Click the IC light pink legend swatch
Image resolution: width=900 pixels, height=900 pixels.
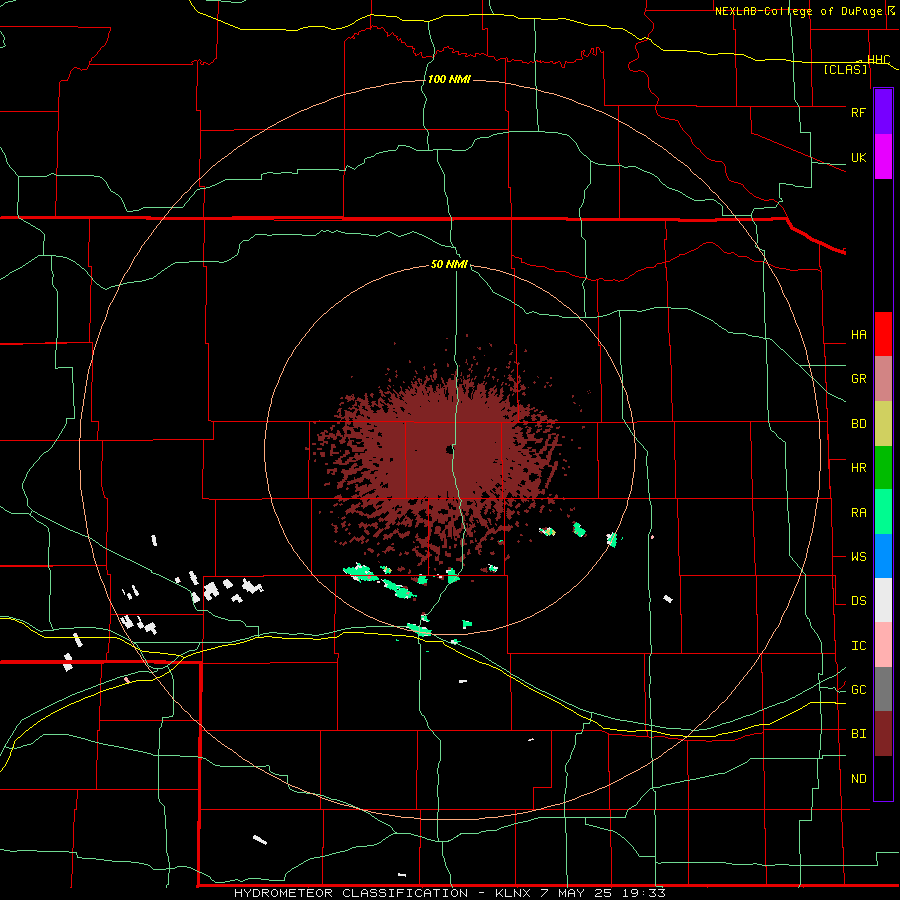click(883, 645)
